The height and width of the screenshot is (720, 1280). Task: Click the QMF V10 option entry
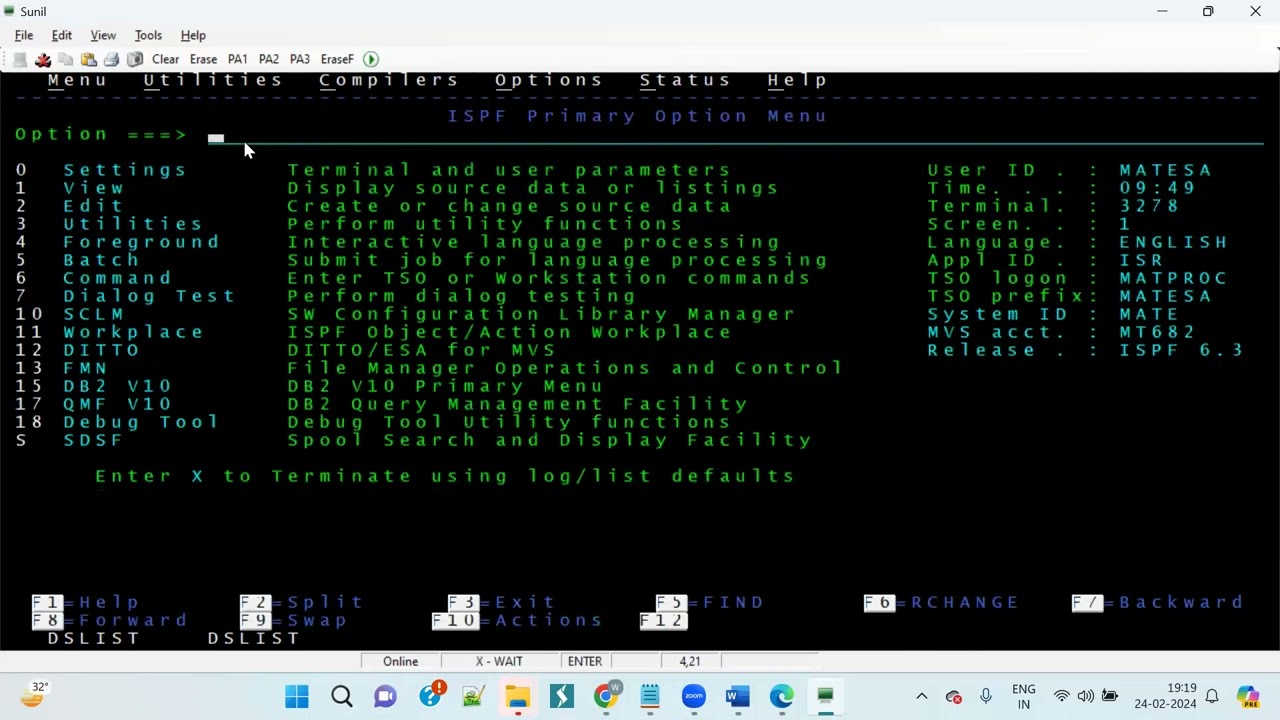pos(117,404)
